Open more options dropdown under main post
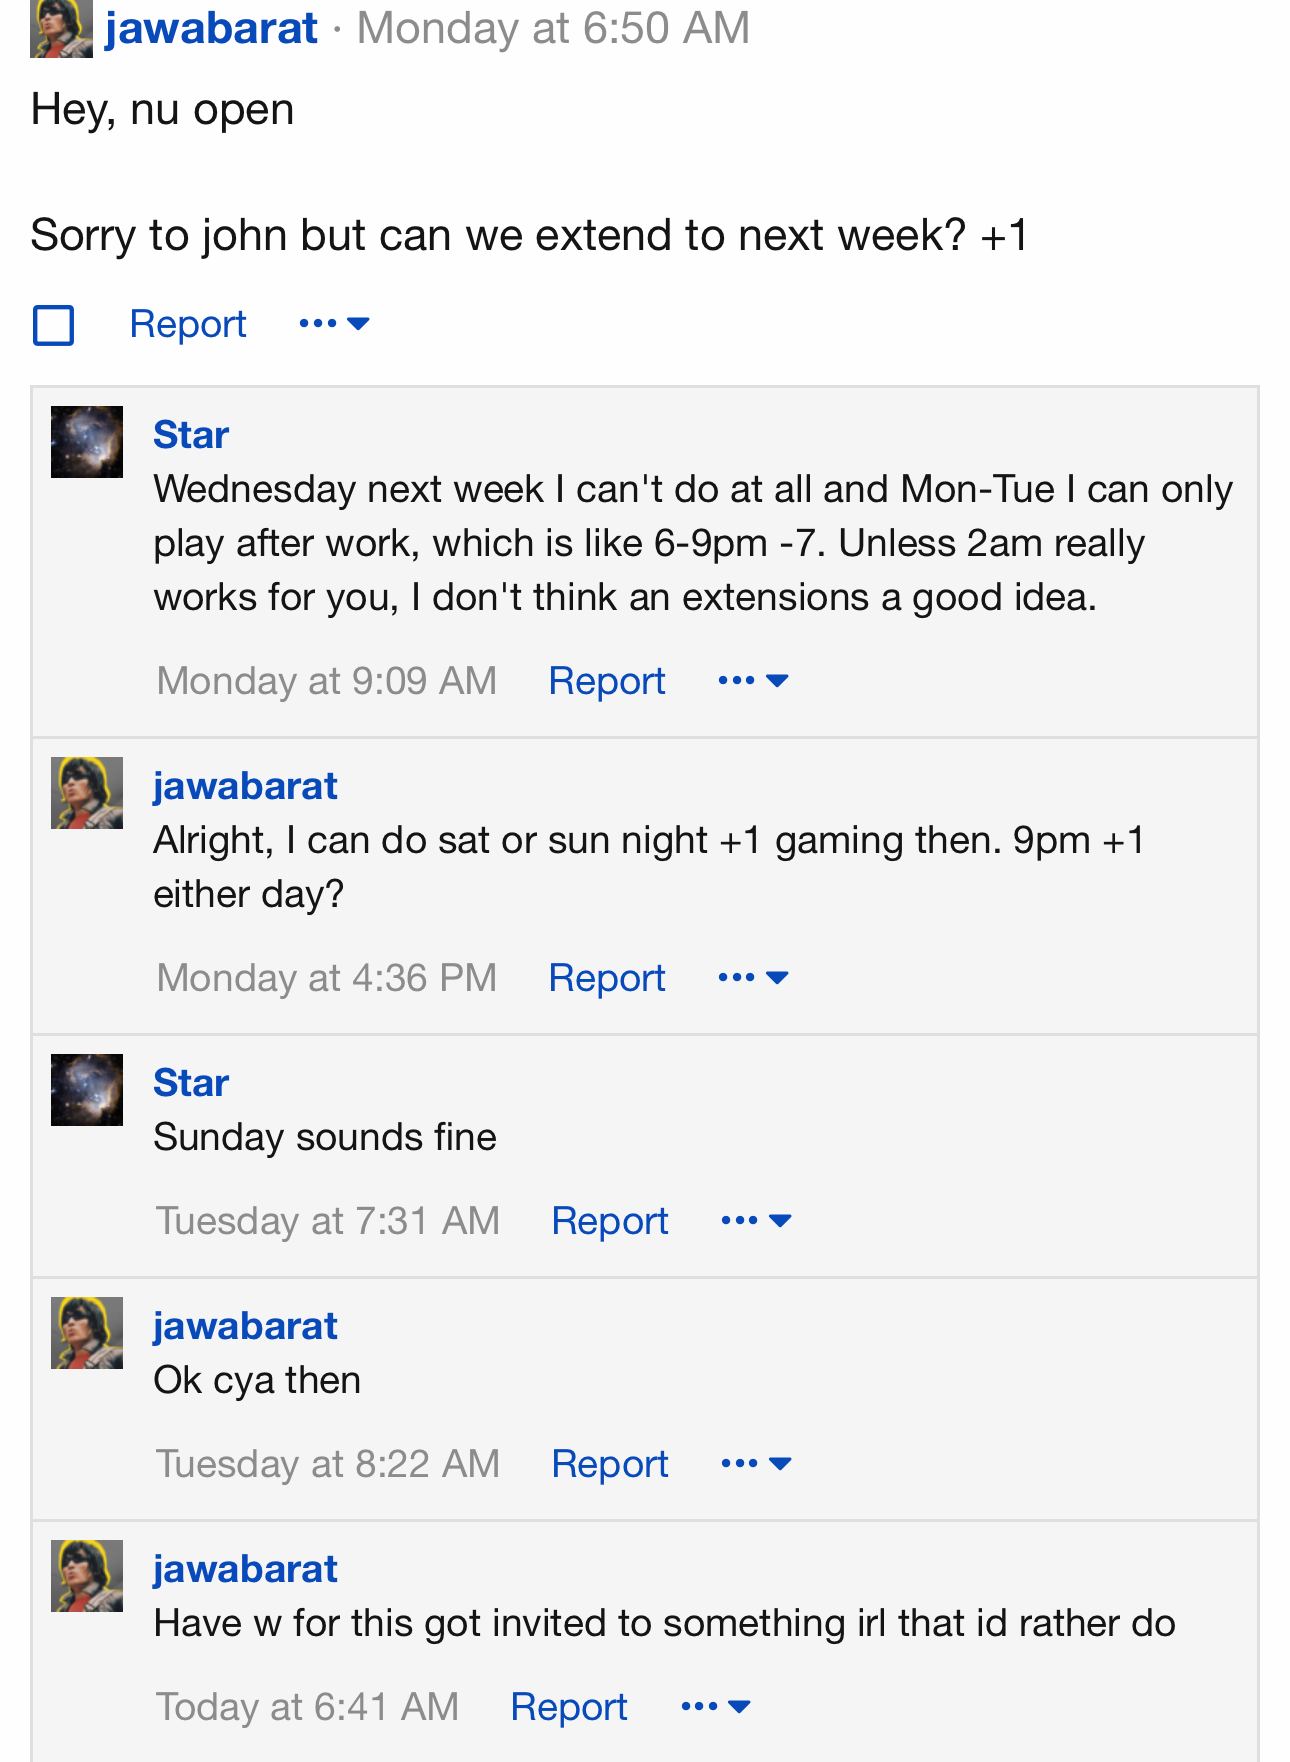The width and height of the screenshot is (1290, 1762). [335, 324]
